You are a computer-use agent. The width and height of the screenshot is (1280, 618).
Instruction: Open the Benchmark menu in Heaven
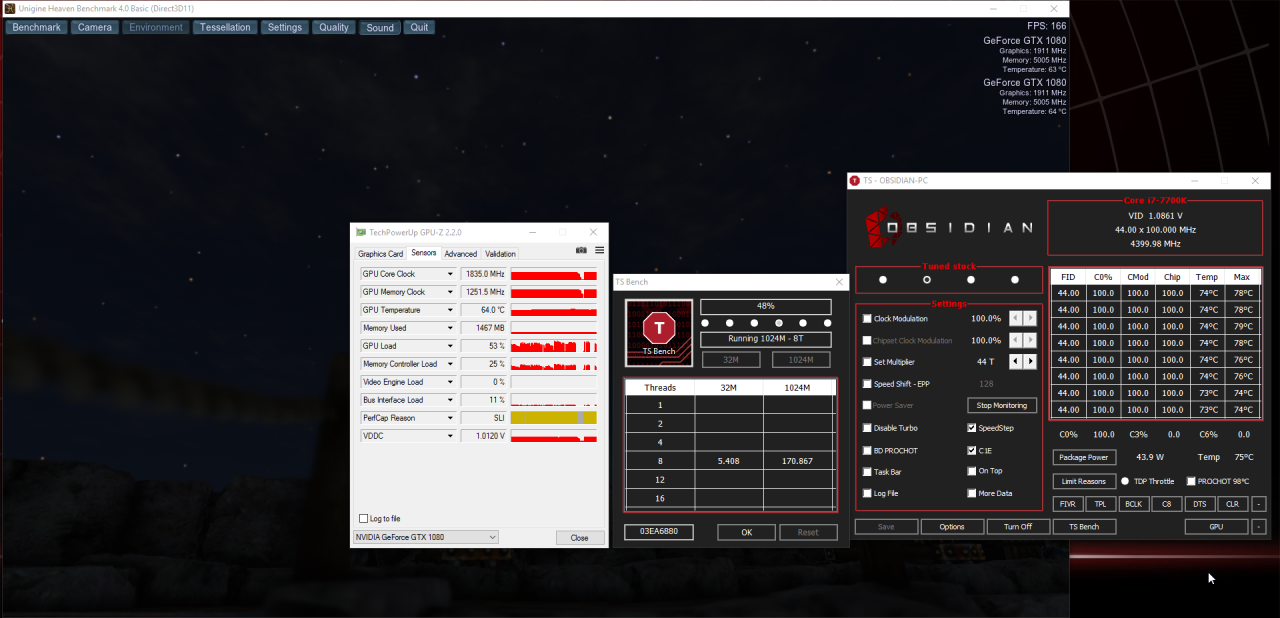coord(36,27)
